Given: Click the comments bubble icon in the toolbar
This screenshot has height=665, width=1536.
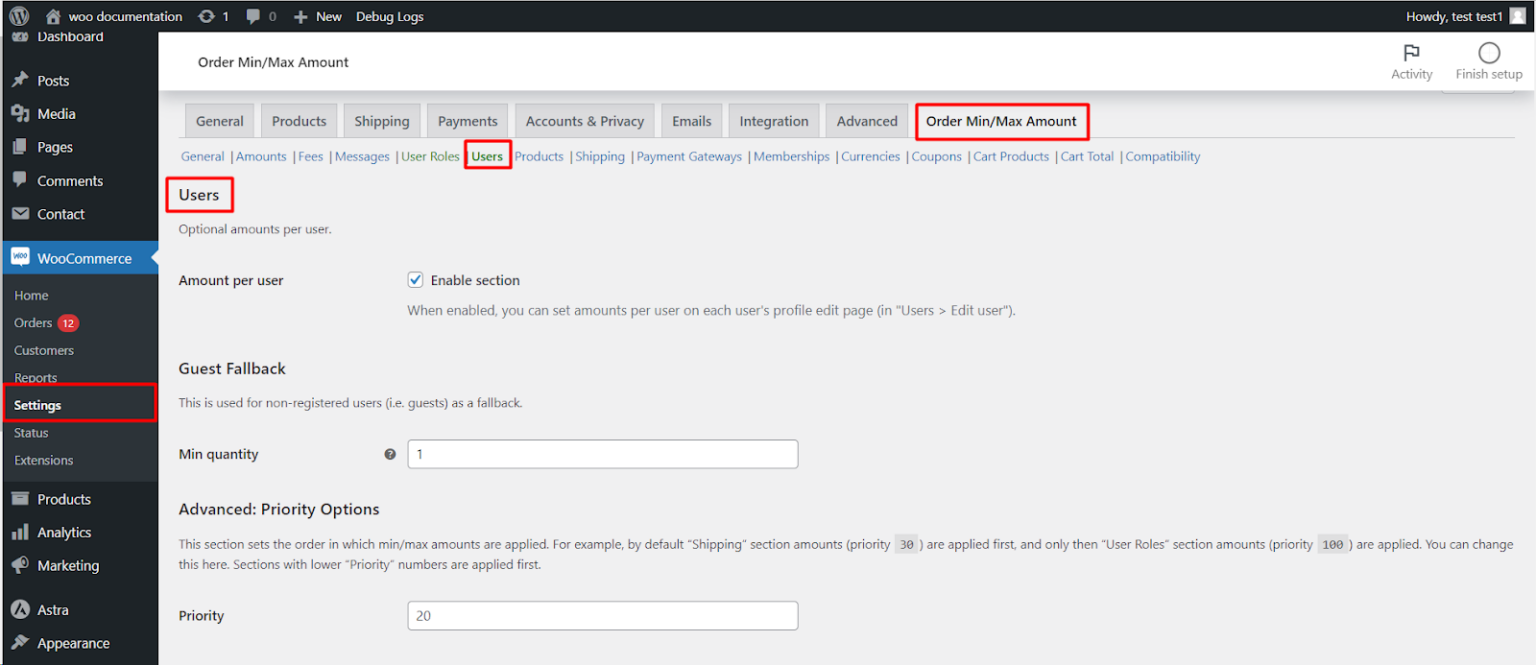Looking at the screenshot, I should (x=252, y=16).
